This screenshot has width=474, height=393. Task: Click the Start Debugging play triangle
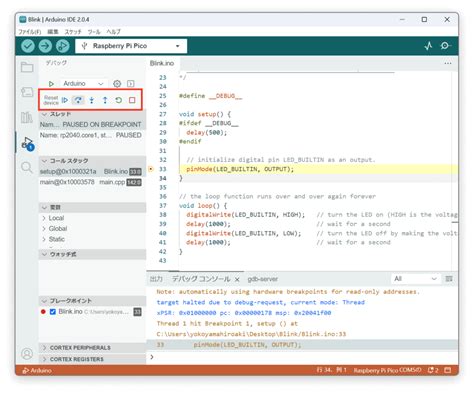pyautogui.click(x=51, y=84)
